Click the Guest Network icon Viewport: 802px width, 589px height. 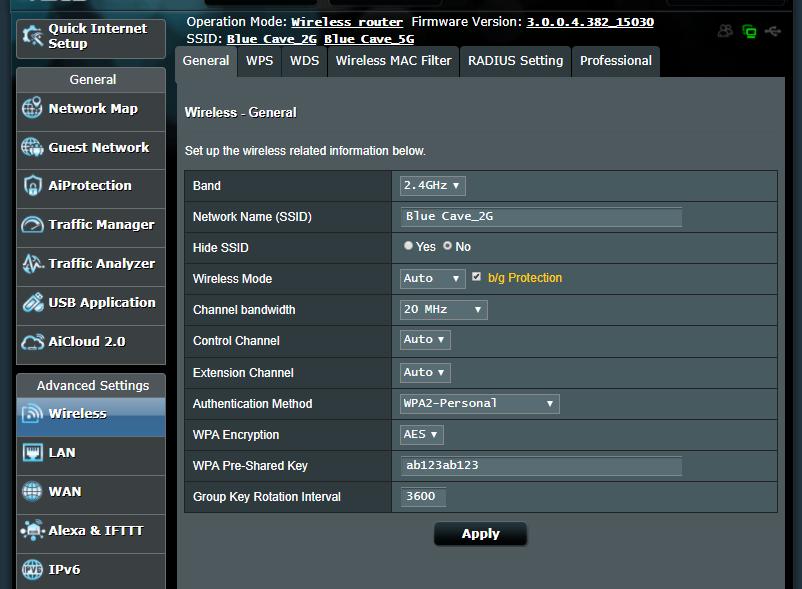32,147
